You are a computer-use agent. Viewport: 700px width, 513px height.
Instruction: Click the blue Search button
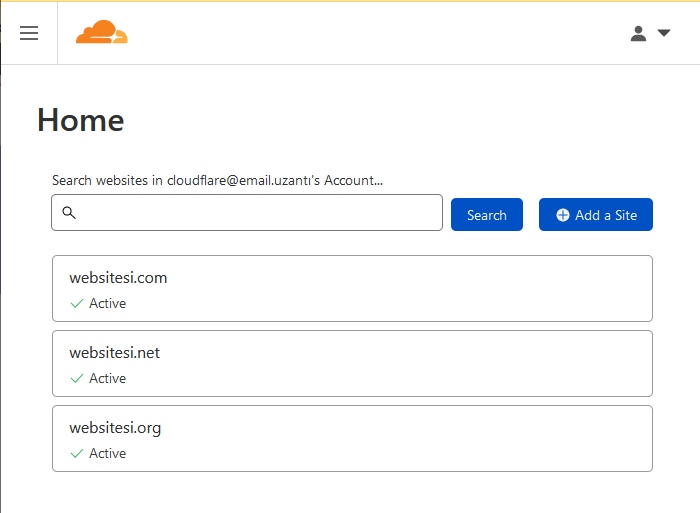(x=487, y=215)
